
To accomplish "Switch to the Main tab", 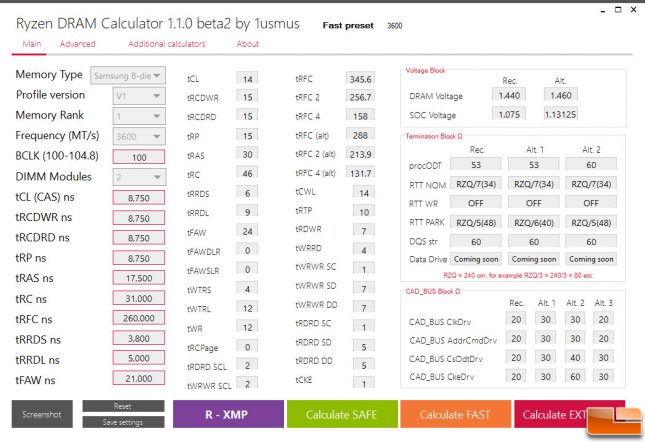I will [32, 44].
